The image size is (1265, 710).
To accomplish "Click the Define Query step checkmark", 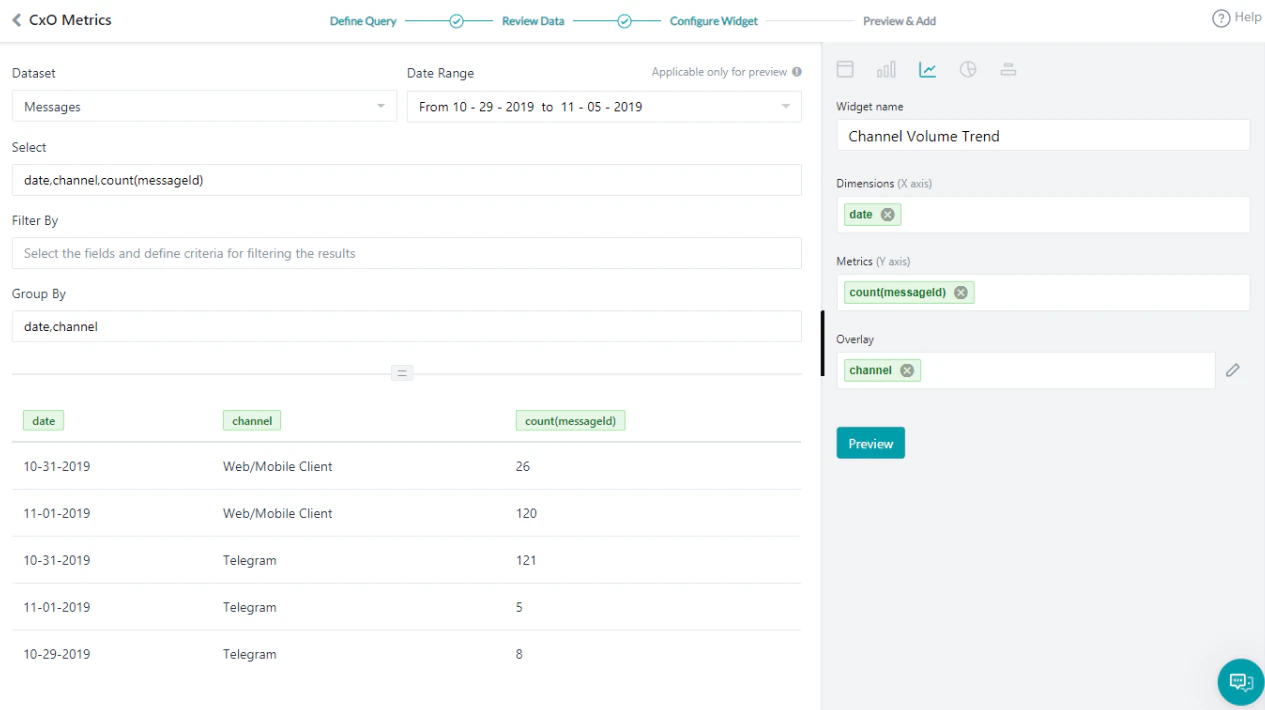I will tap(456, 21).
